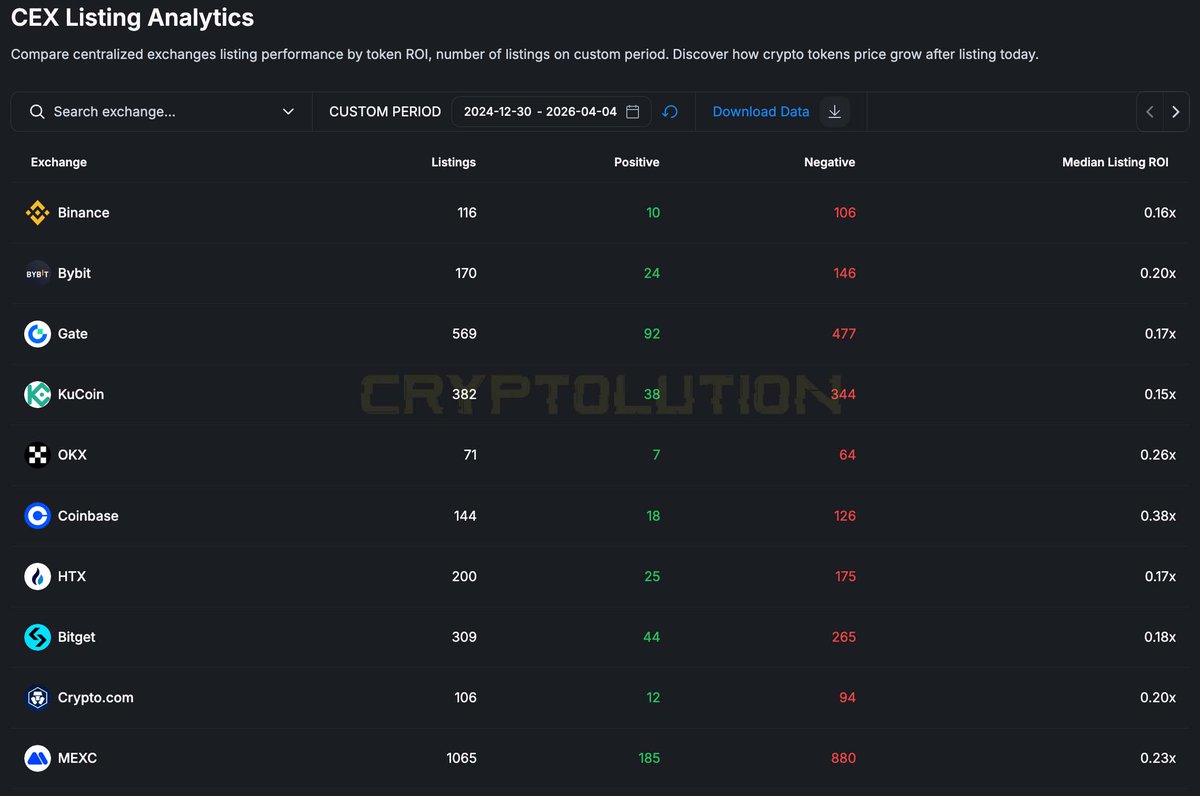Select the HTX flame logo

click(x=37, y=576)
